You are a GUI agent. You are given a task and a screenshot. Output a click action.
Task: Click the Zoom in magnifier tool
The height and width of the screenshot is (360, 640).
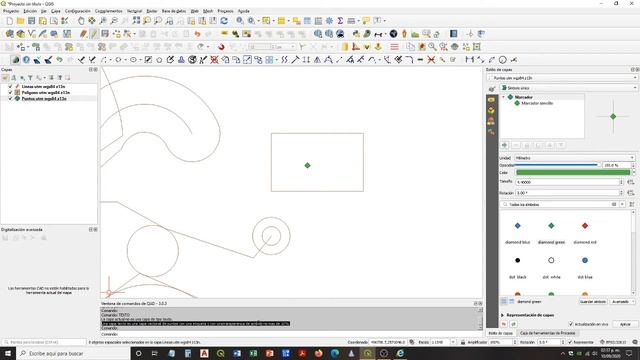[x=103, y=21]
